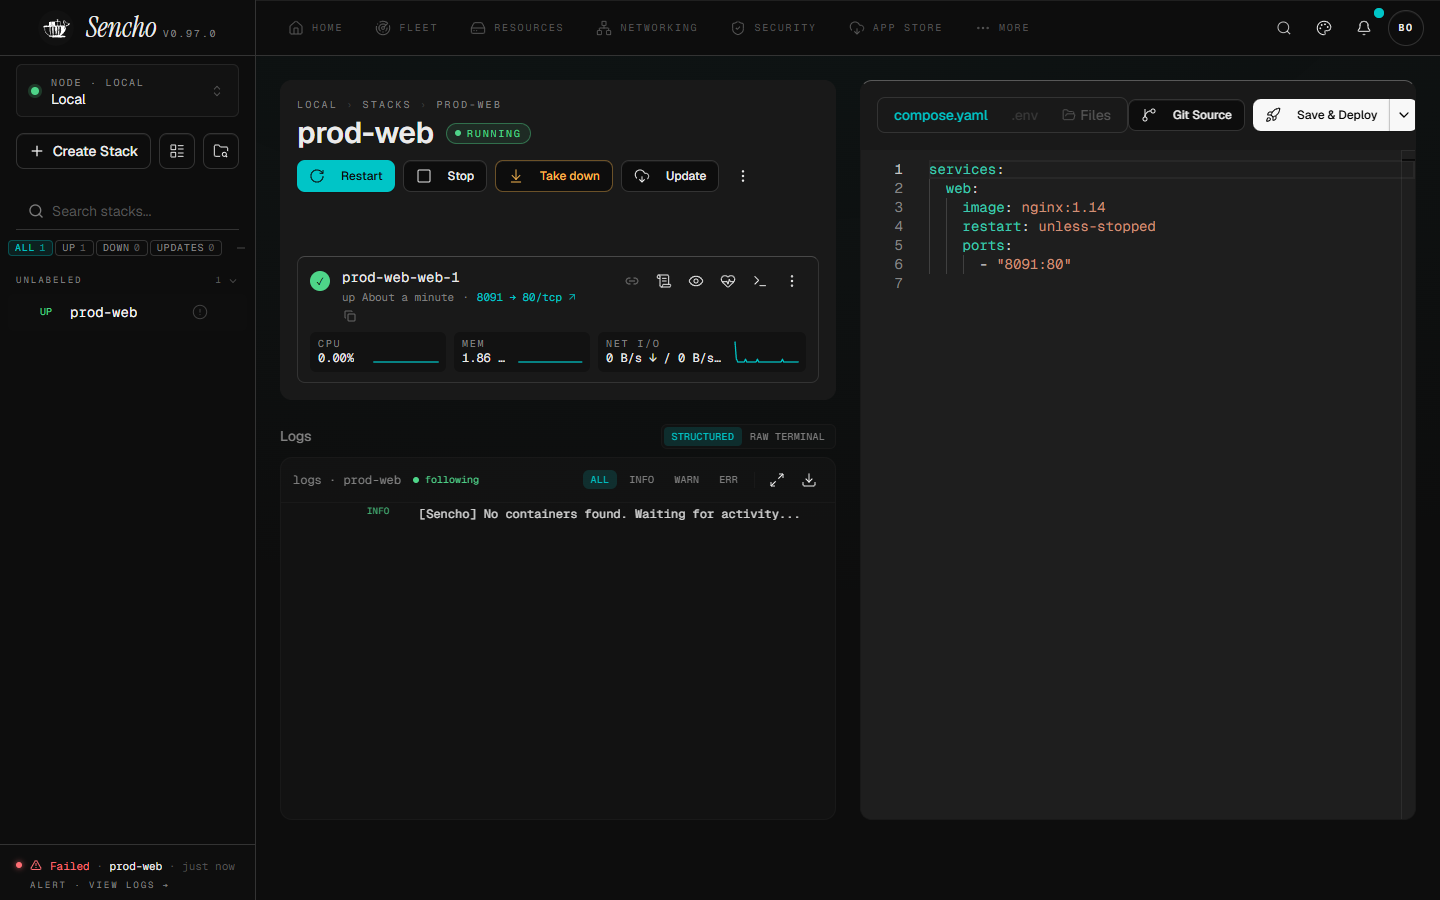Click the Create Stack button

coord(84,151)
